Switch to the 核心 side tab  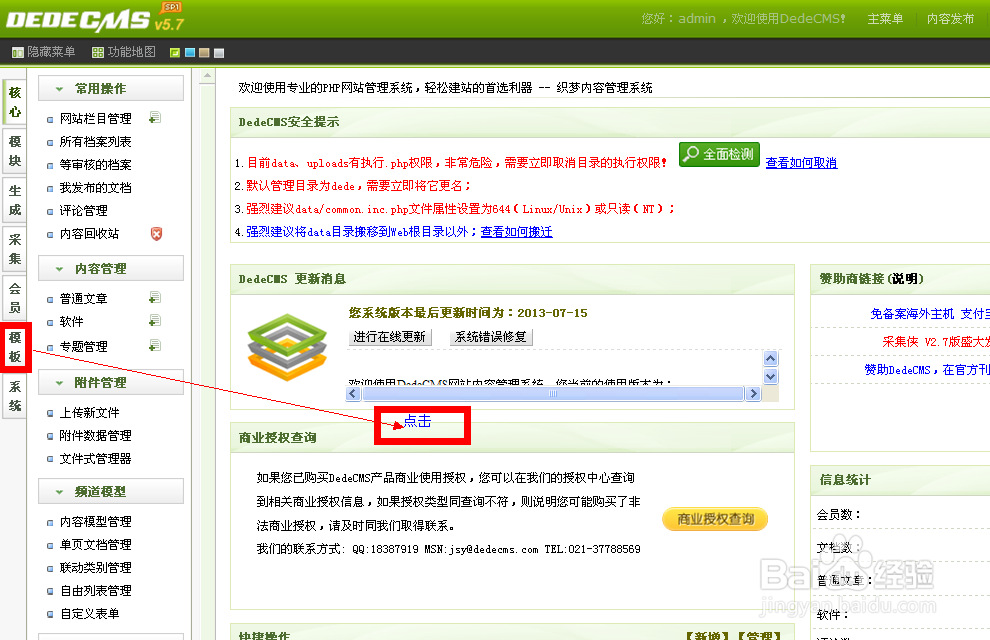(x=15, y=102)
